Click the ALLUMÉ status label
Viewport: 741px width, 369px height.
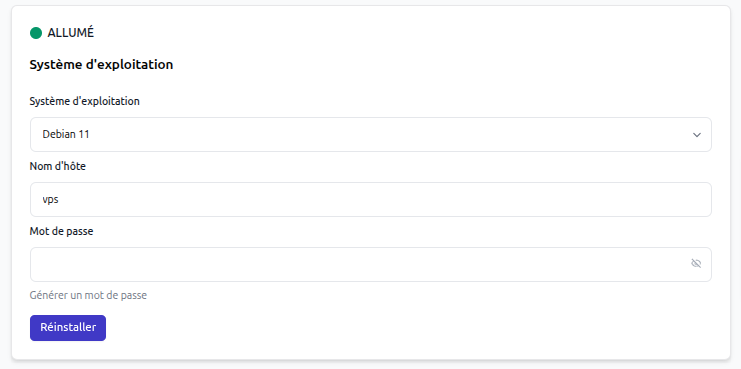pyautogui.click(x=70, y=33)
